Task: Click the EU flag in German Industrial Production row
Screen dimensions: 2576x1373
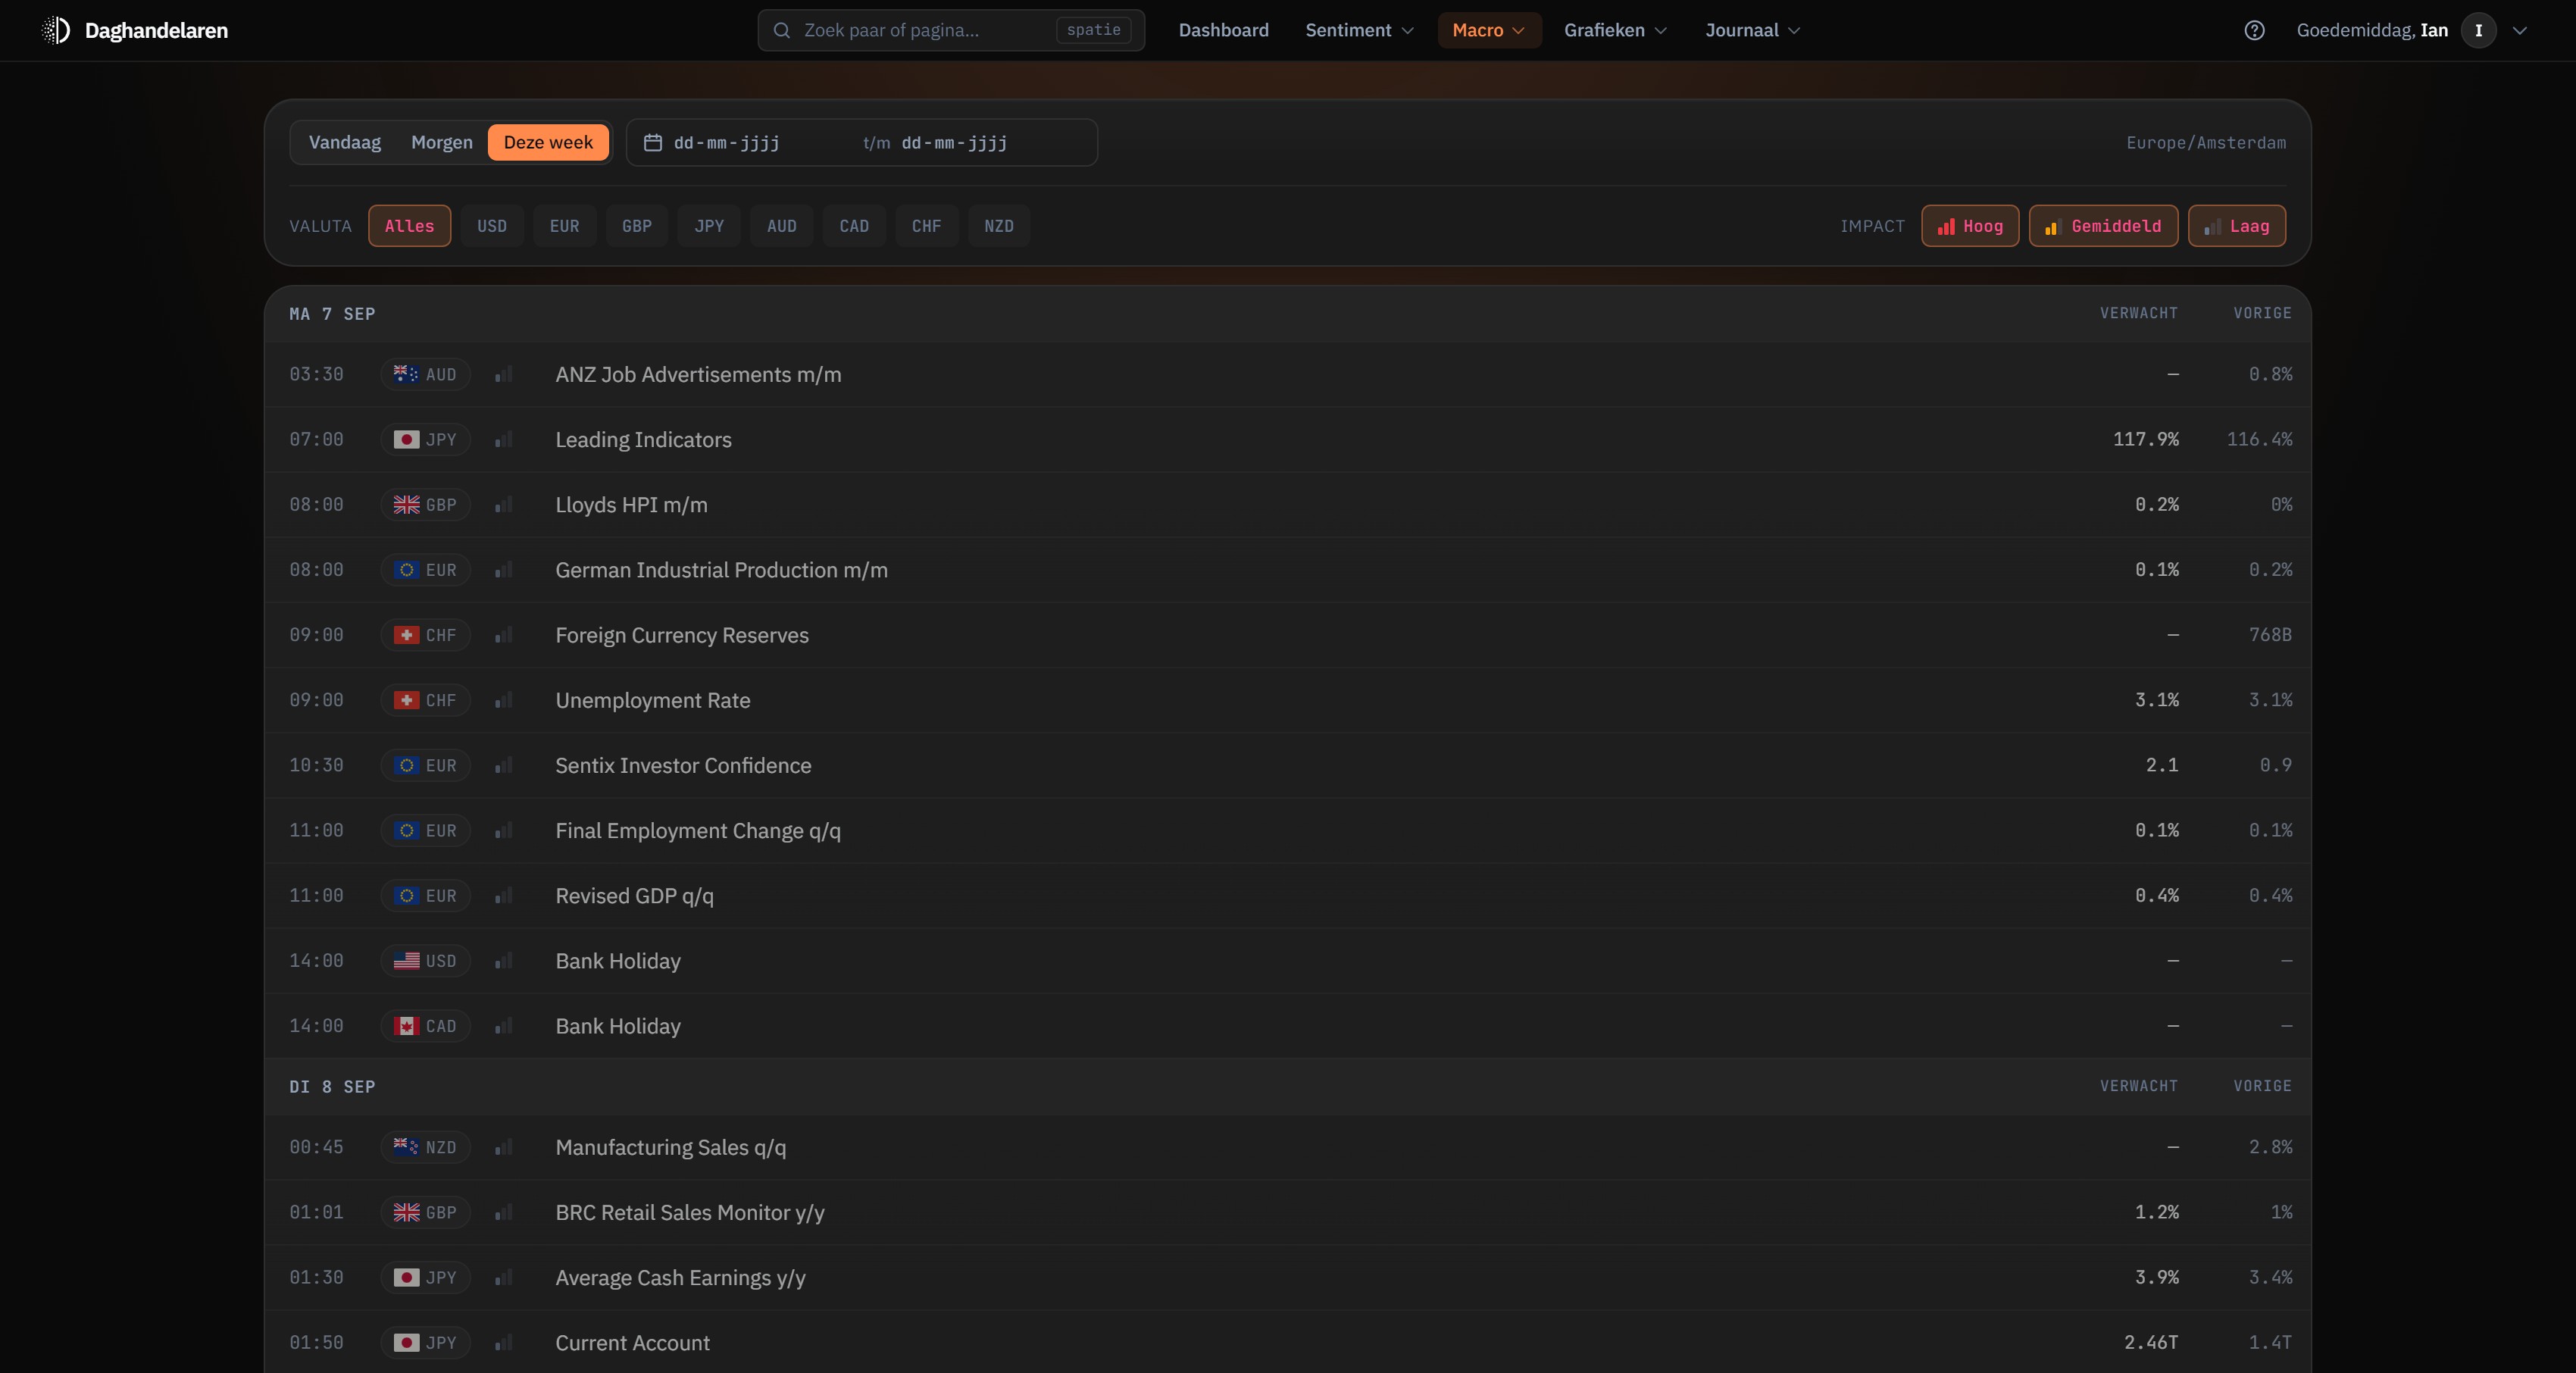Action: pos(406,570)
